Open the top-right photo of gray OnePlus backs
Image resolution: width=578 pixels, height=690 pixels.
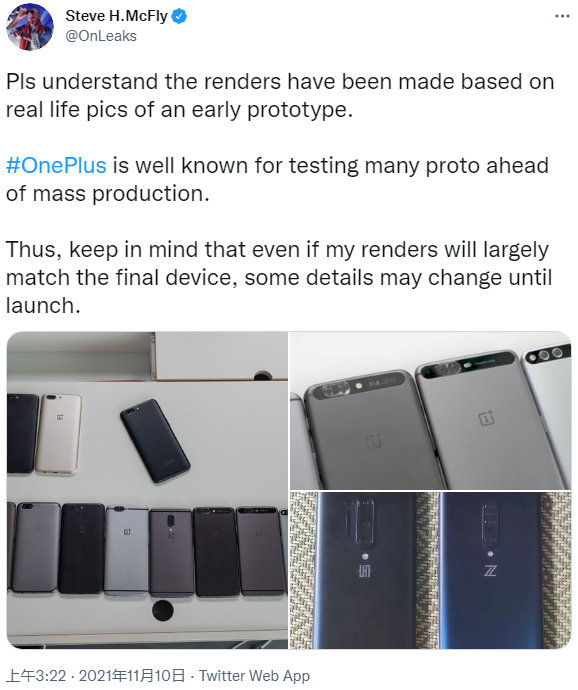(431, 410)
